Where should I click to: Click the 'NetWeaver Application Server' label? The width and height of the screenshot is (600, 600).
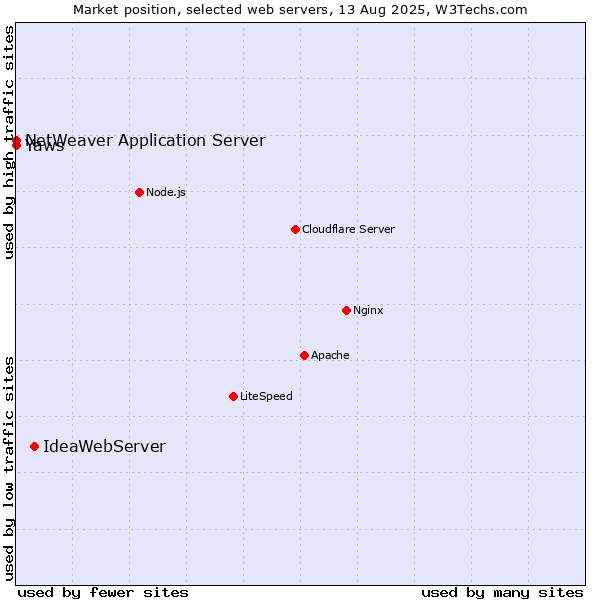(145, 140)
